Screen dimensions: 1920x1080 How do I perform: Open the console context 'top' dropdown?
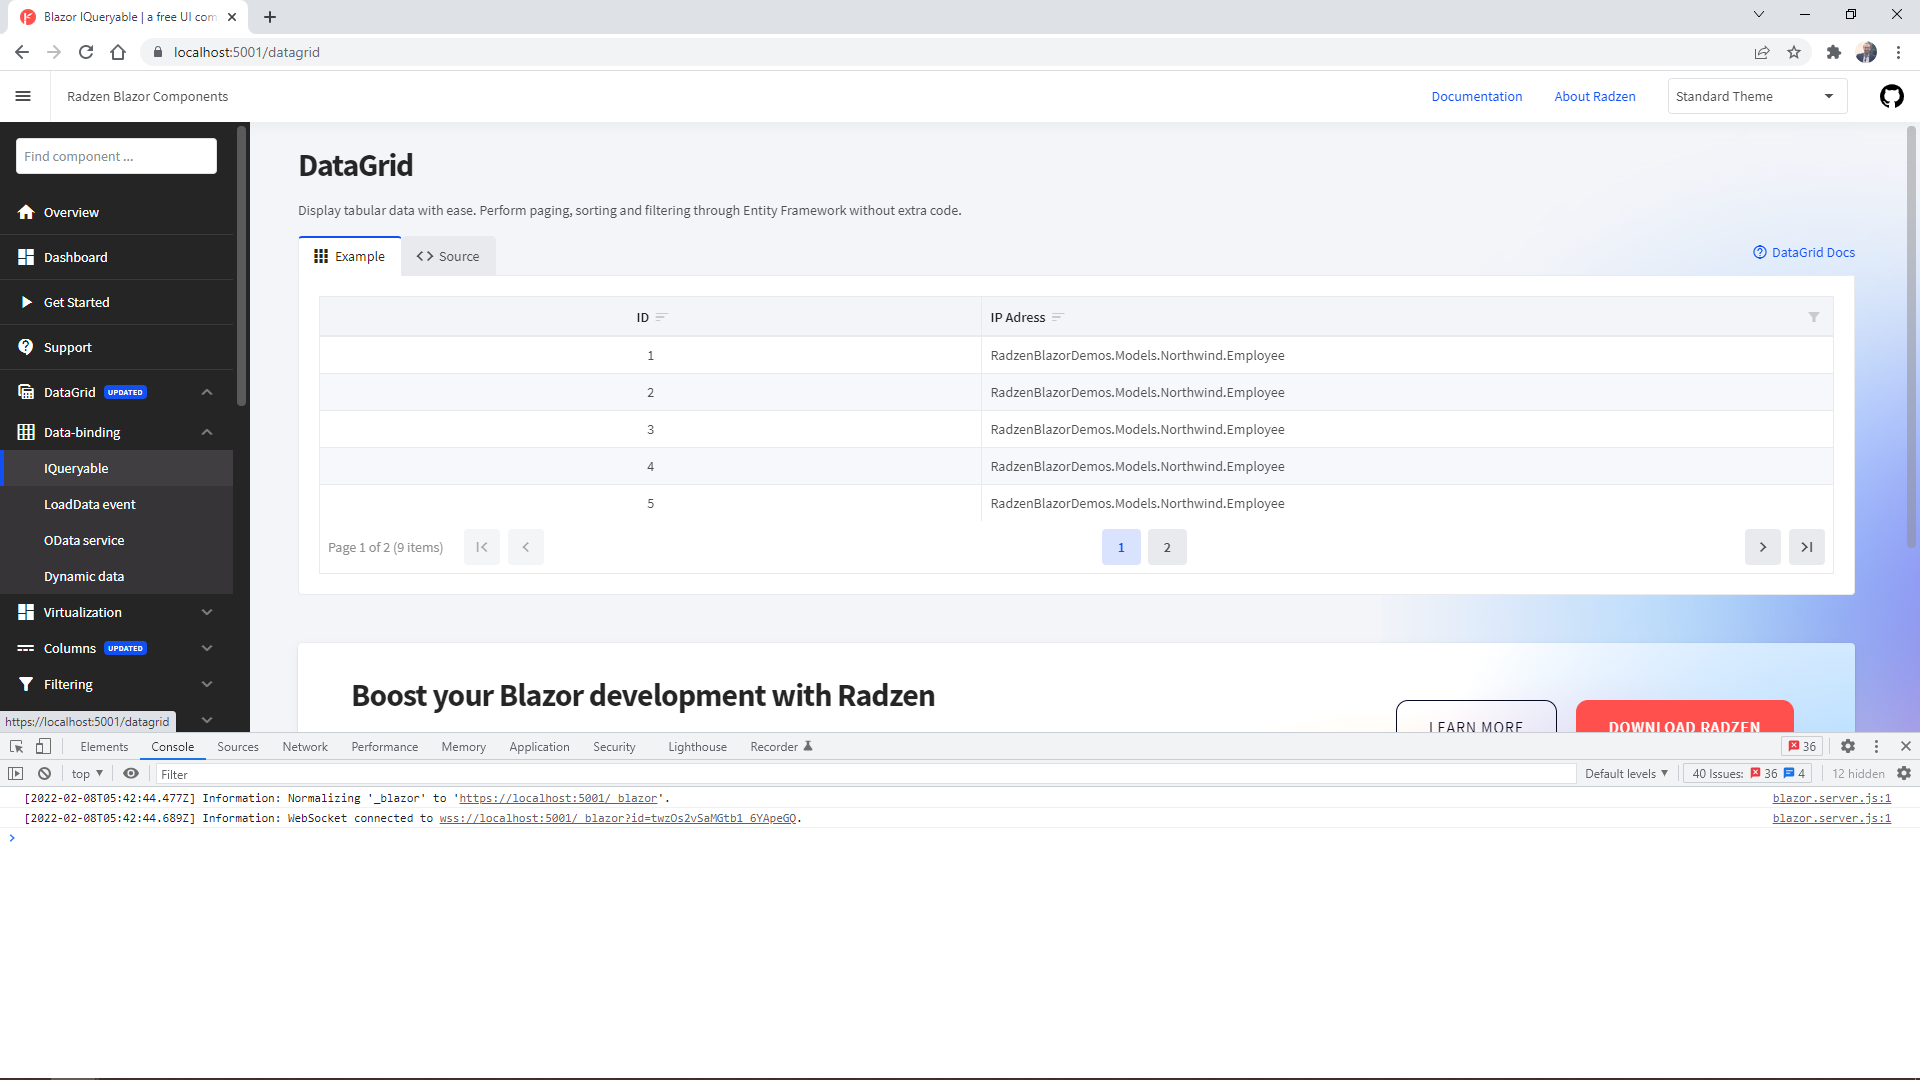87,773
